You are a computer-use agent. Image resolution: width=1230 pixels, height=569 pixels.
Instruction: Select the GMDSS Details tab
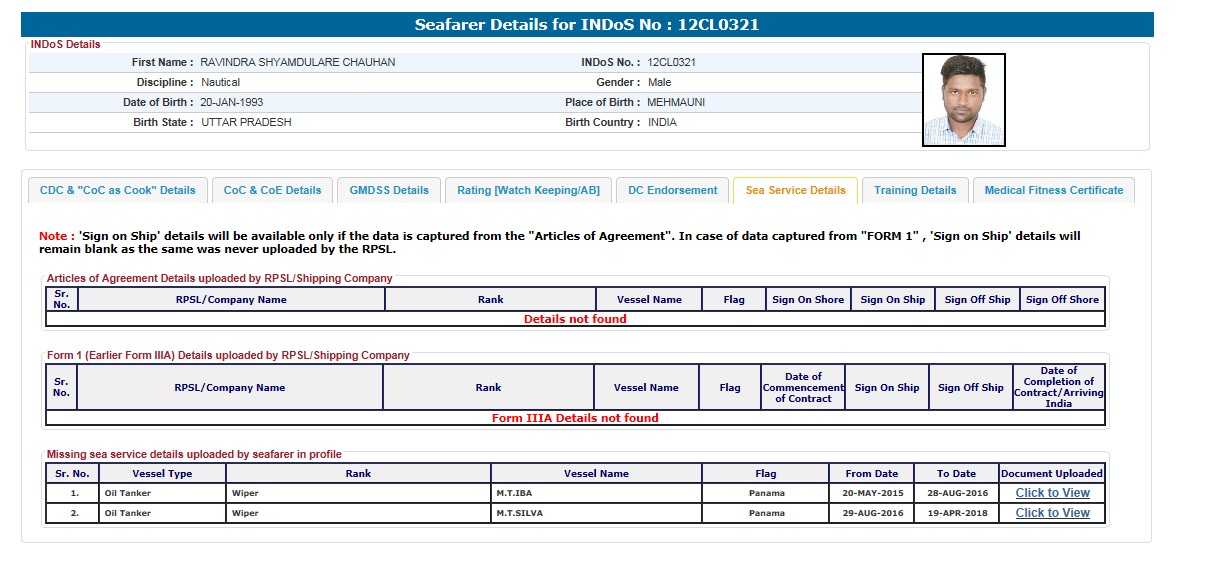pos(389,190)
